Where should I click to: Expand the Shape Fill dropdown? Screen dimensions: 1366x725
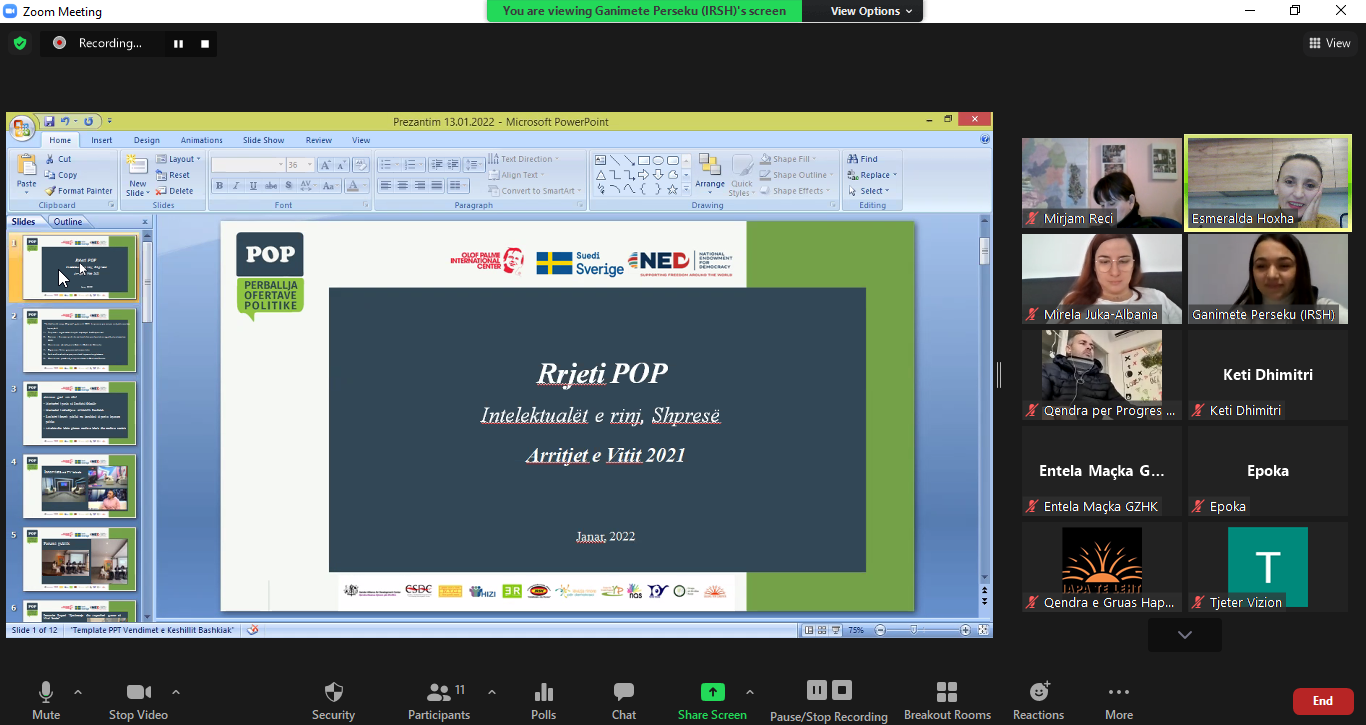[813, 158]
